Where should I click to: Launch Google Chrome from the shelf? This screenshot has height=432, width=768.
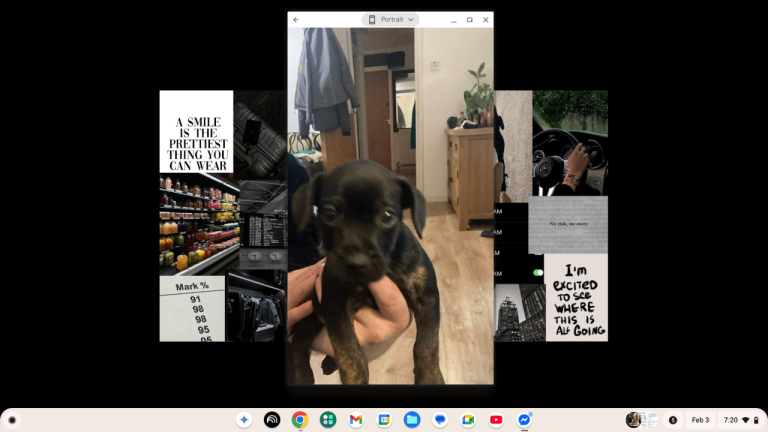click(300, 420)
